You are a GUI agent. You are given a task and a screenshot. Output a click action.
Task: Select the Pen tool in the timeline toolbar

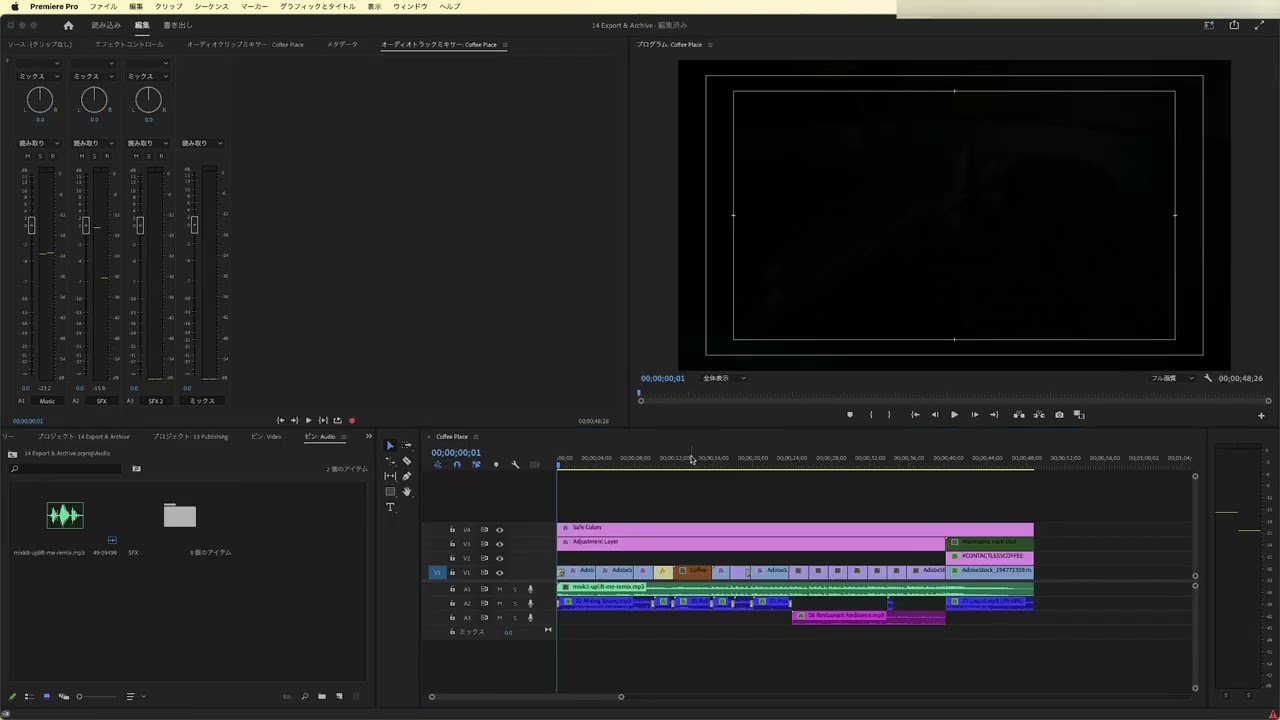click(406, 476)
